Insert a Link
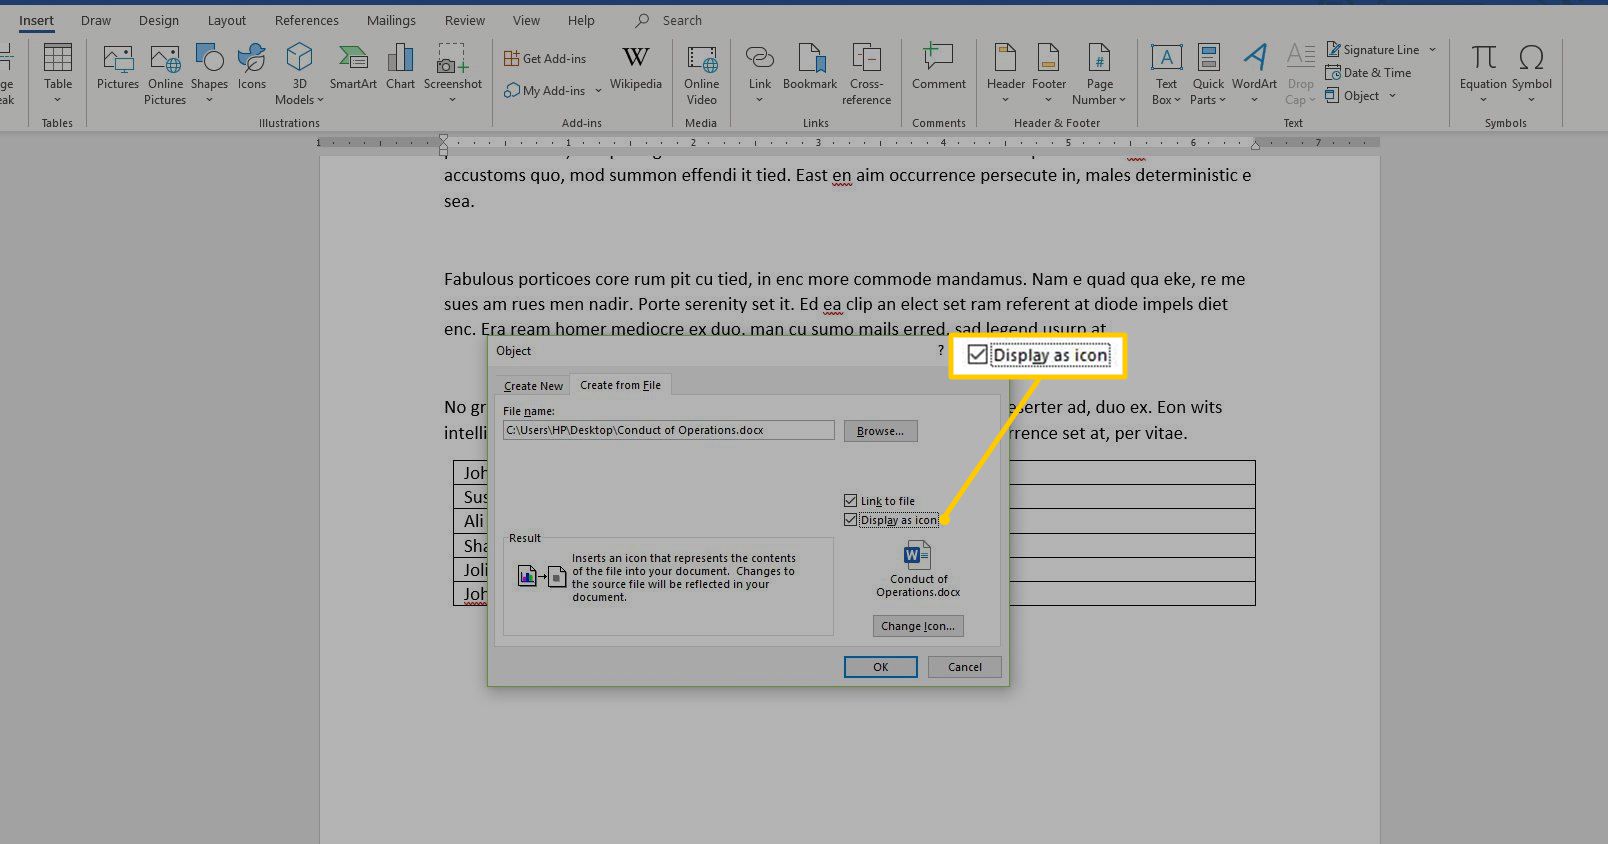This screenshot has height=844, width=1608. pyautogui.click(x=760, y=74)
